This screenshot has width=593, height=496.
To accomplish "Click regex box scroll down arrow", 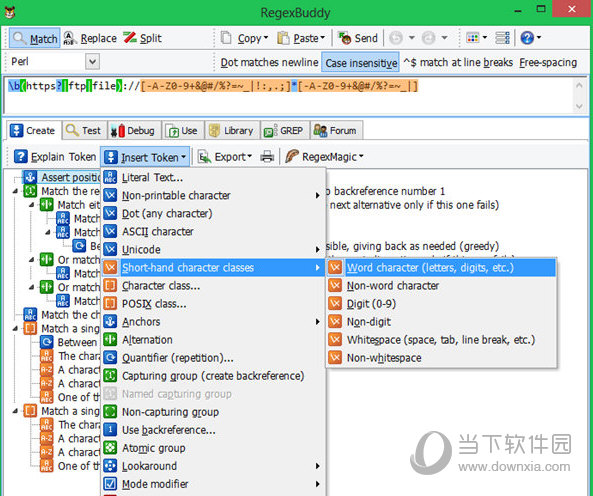I will click(x=579, y=106).
